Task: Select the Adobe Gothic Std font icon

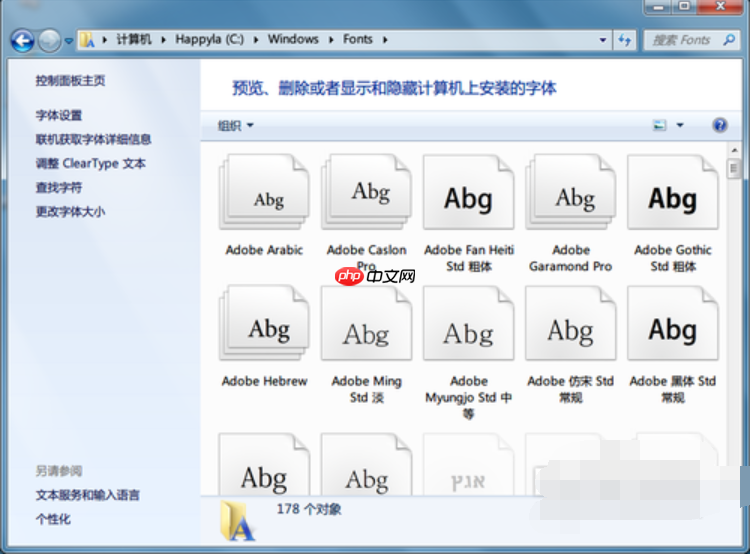Action: pyautogui.click(x=673, y=192)
